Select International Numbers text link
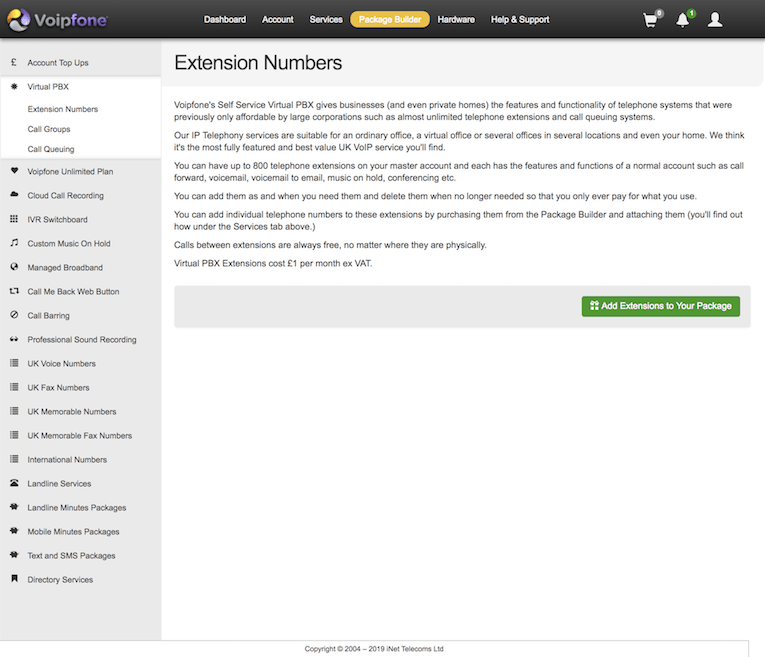 (x=67, y=459)
